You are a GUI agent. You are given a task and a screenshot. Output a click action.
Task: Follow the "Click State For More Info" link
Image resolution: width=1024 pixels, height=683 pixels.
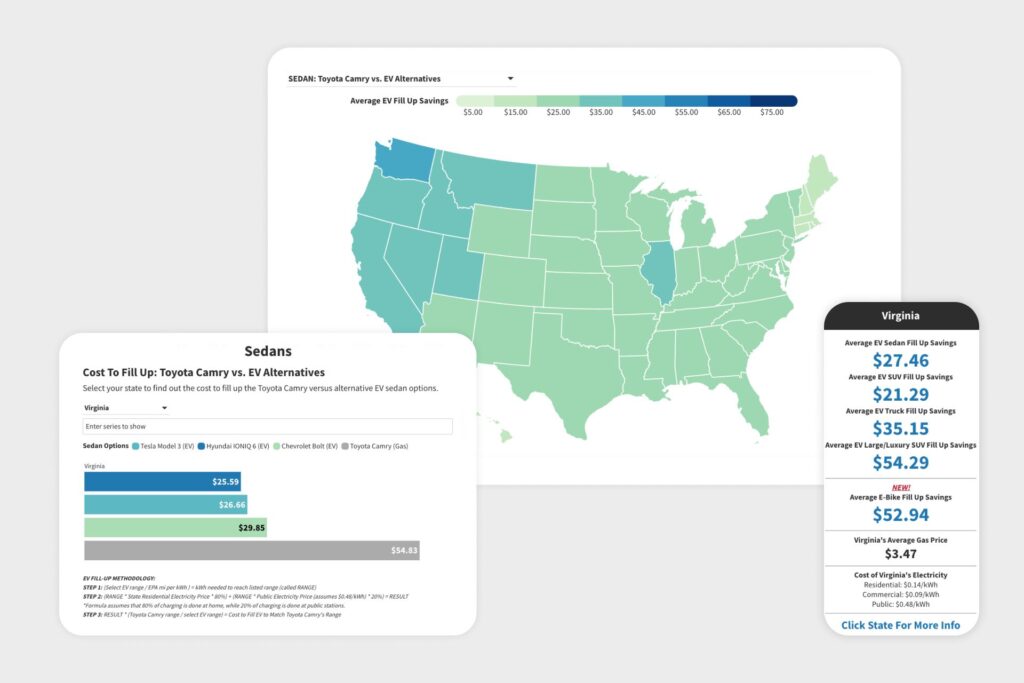(900, 625)
